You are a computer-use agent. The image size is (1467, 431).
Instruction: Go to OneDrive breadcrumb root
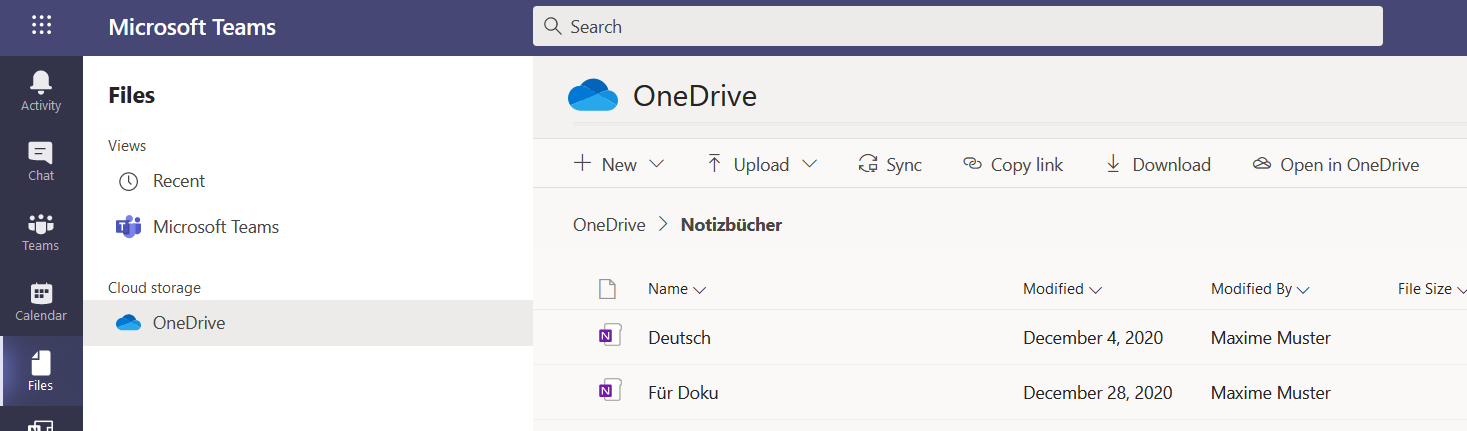point(609,225)
